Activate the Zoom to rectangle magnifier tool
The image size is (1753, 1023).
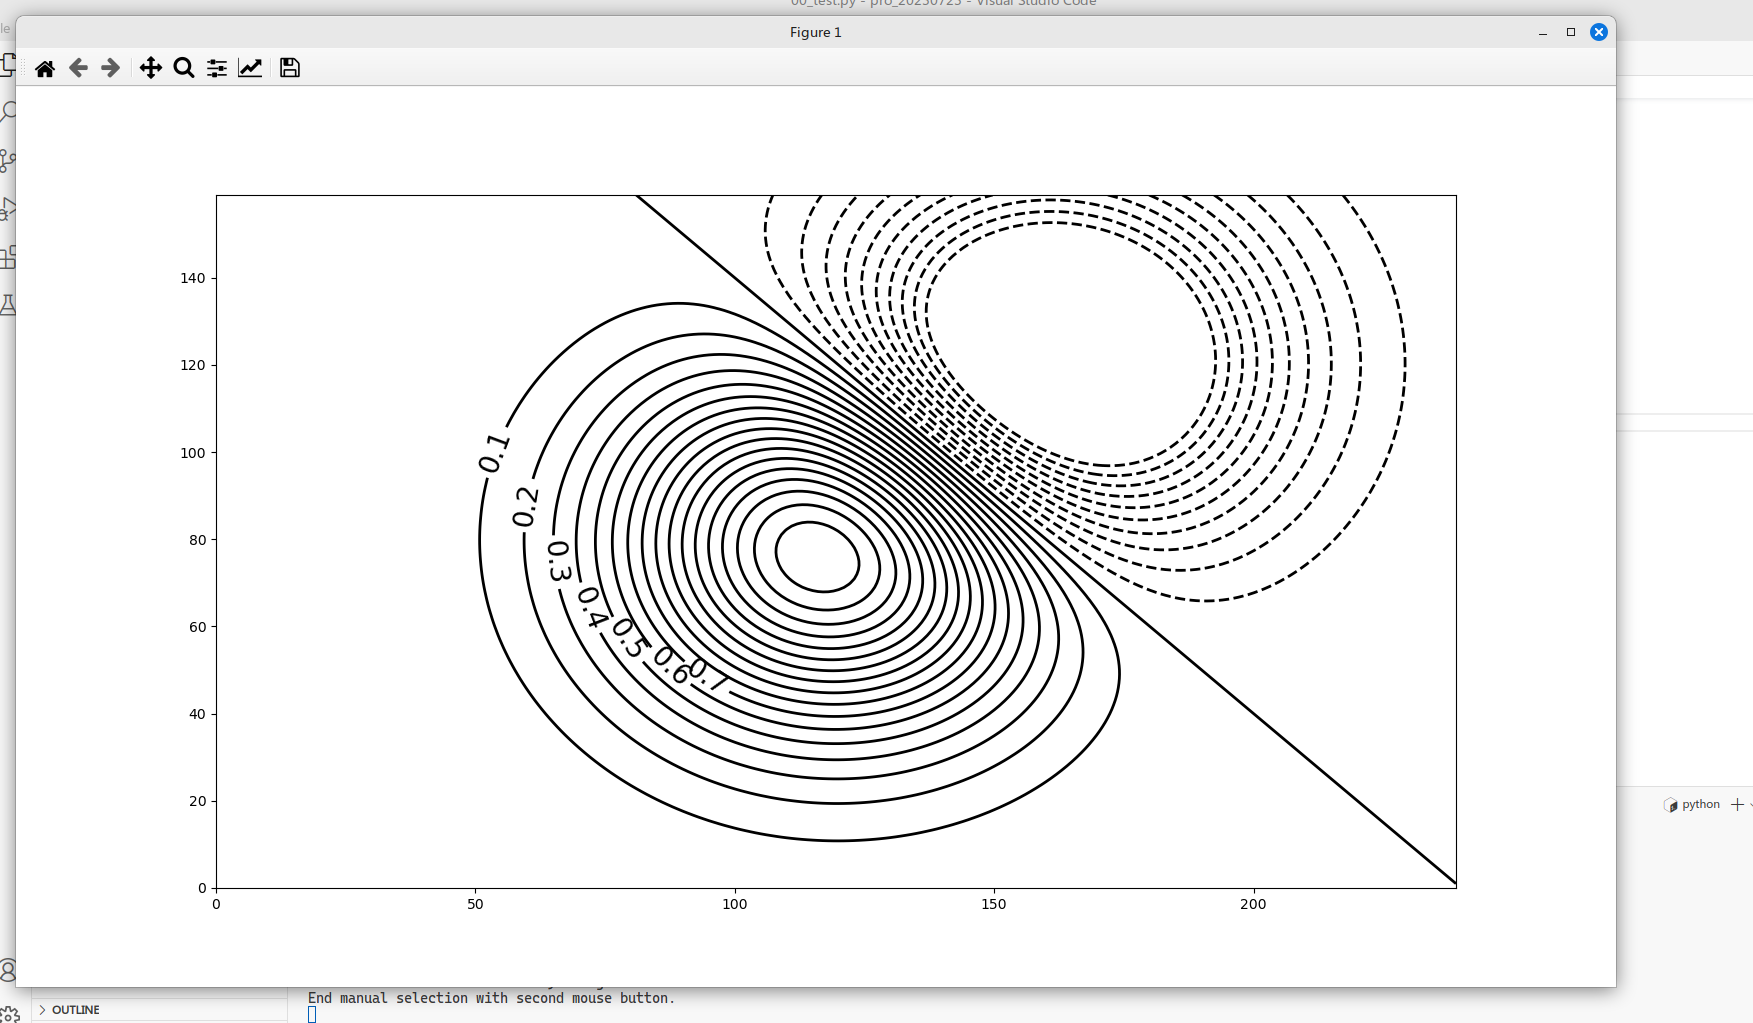(x=184, y=68)
